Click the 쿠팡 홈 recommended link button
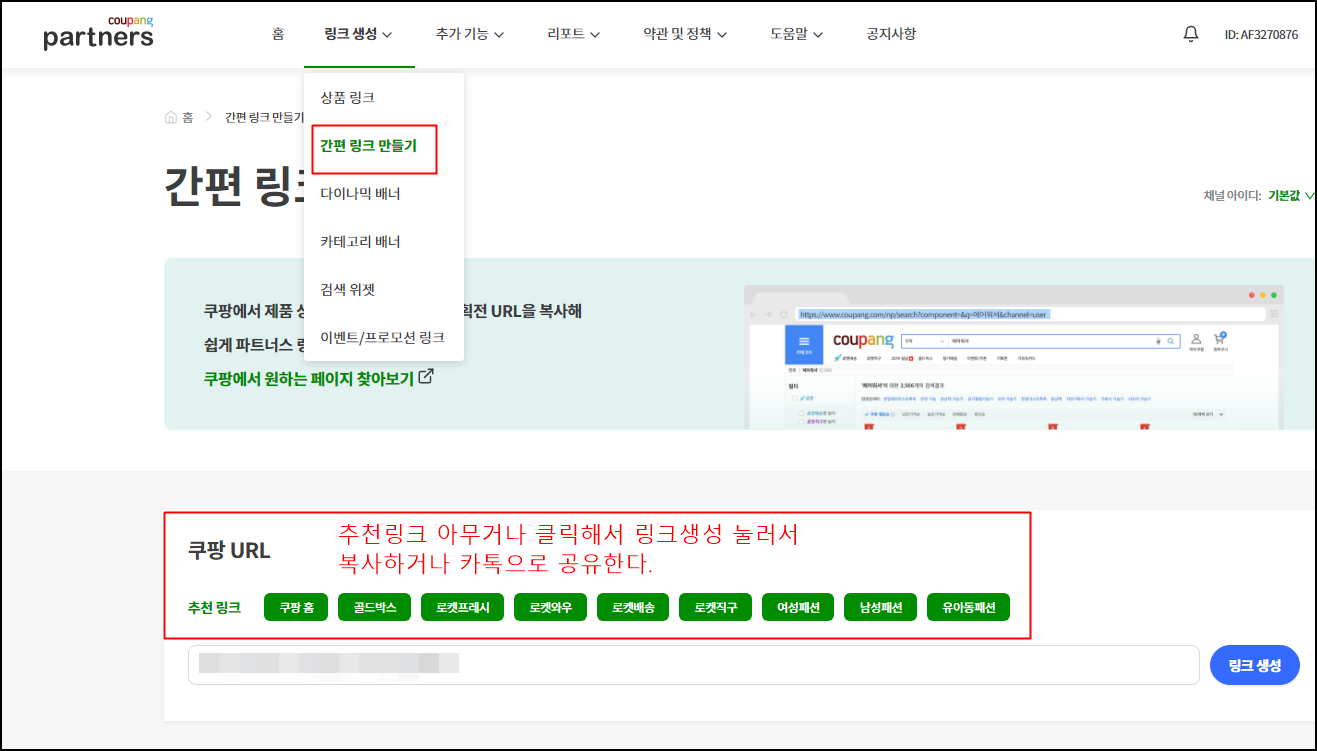 pos(296,607)
